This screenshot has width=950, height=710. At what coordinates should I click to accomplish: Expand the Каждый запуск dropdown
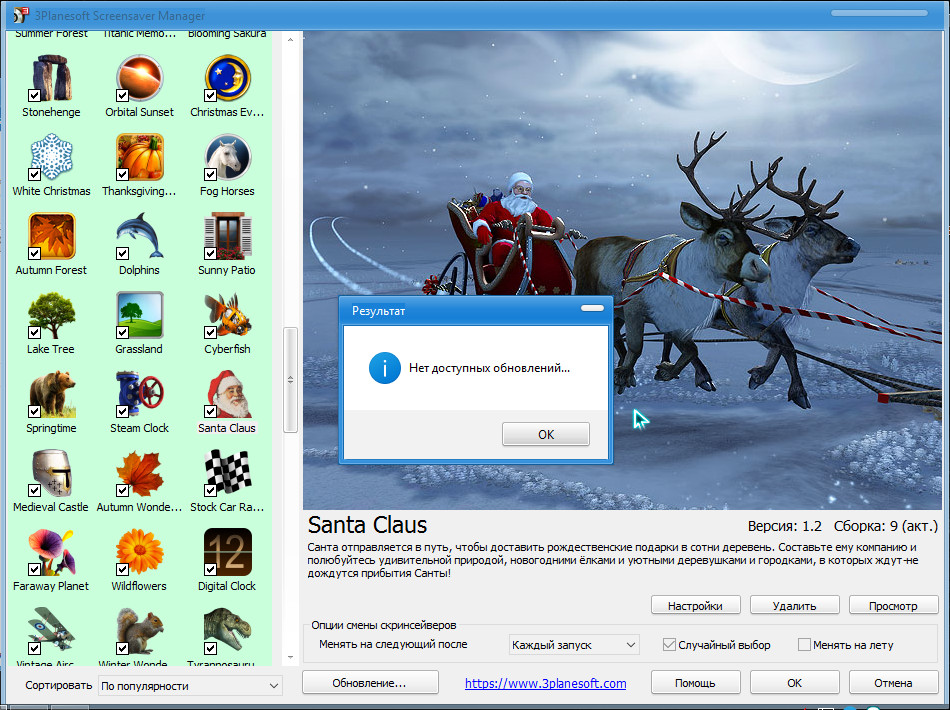click(574, 645)
